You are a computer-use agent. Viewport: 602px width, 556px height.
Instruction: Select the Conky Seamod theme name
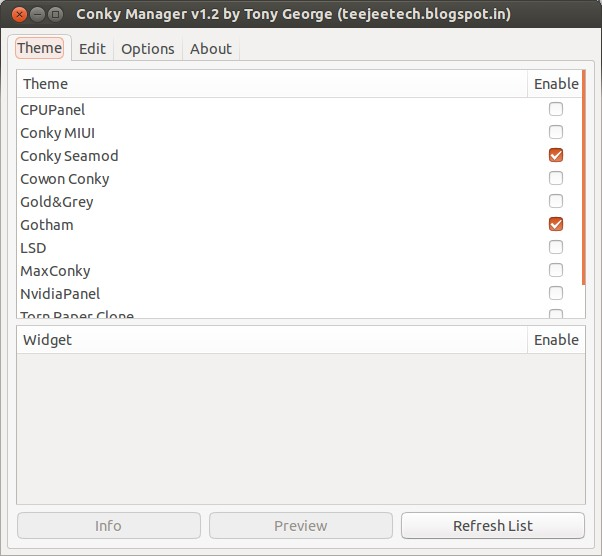(x=69, y=156)
